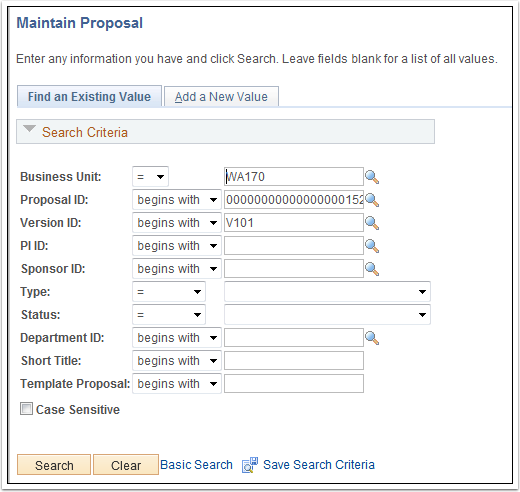The height and width of the screenshot is (492, 520).
Task: Toggle the Case Sensitive checkbox
Action: coord(26,409)
